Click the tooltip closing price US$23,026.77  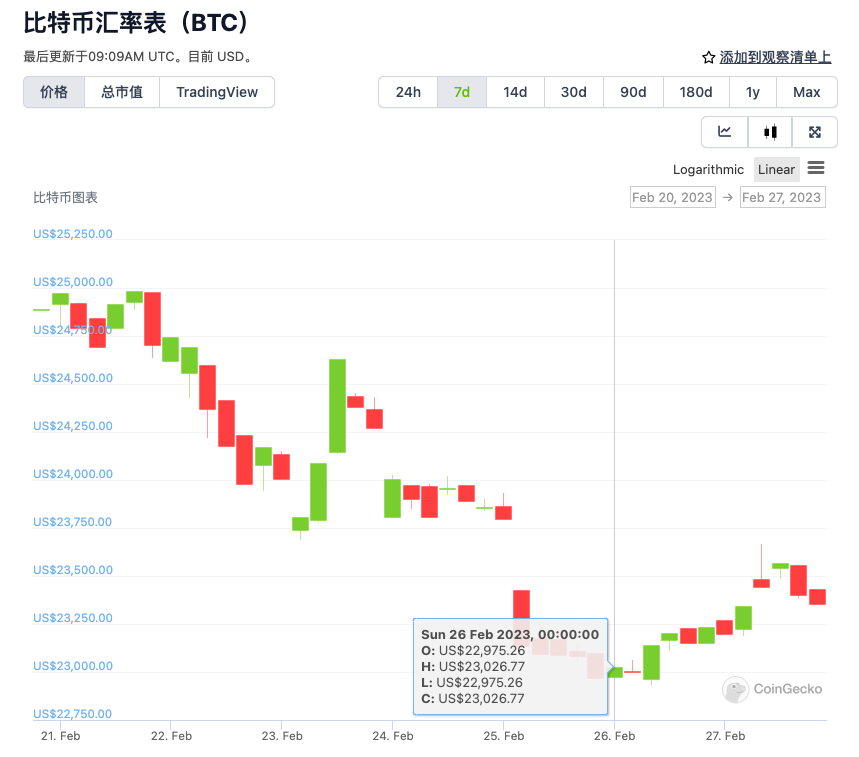coord(482,698)
